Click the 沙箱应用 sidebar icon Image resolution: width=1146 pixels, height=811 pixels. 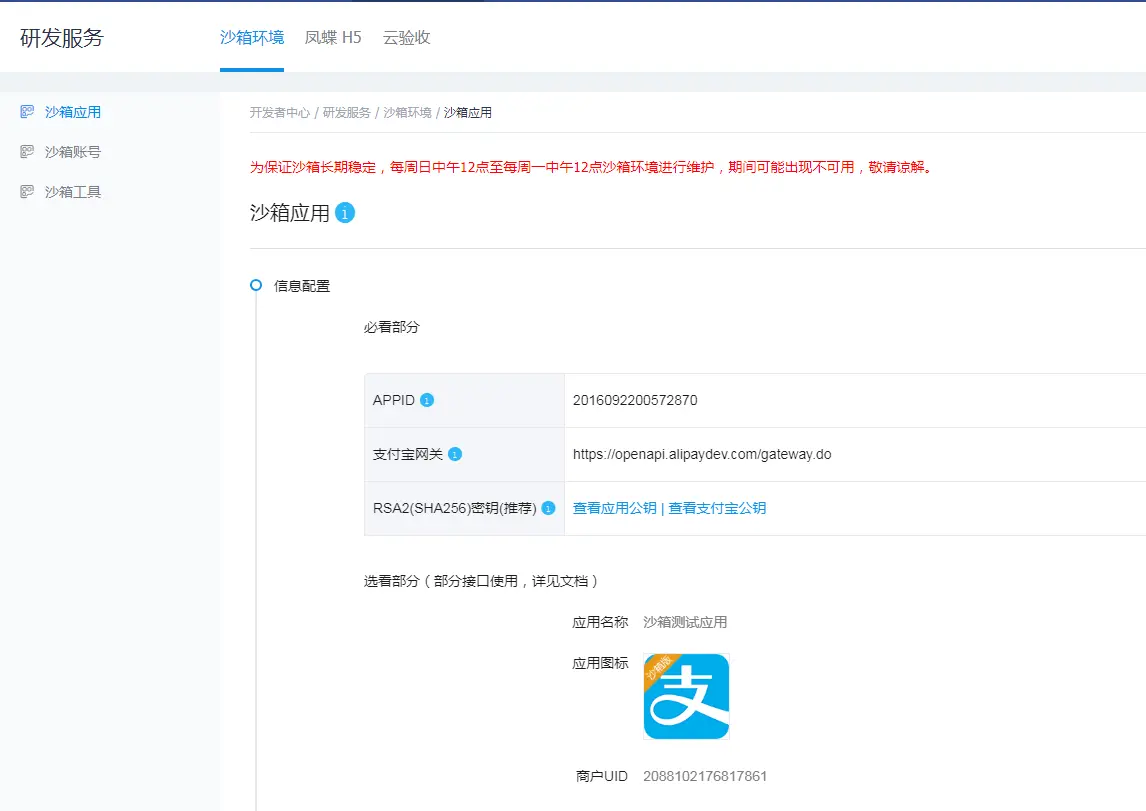(27, 112)
